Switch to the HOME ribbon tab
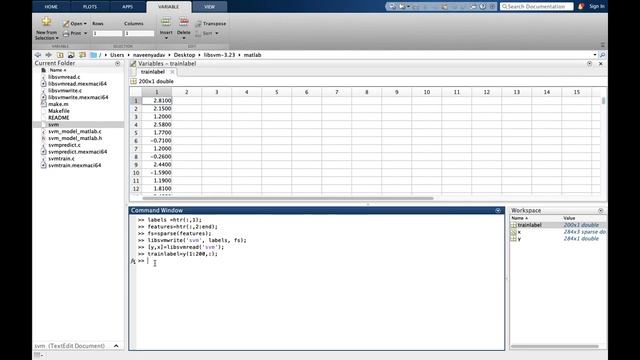The height and width of the screenshot is (360, 640). click(51, 7)
